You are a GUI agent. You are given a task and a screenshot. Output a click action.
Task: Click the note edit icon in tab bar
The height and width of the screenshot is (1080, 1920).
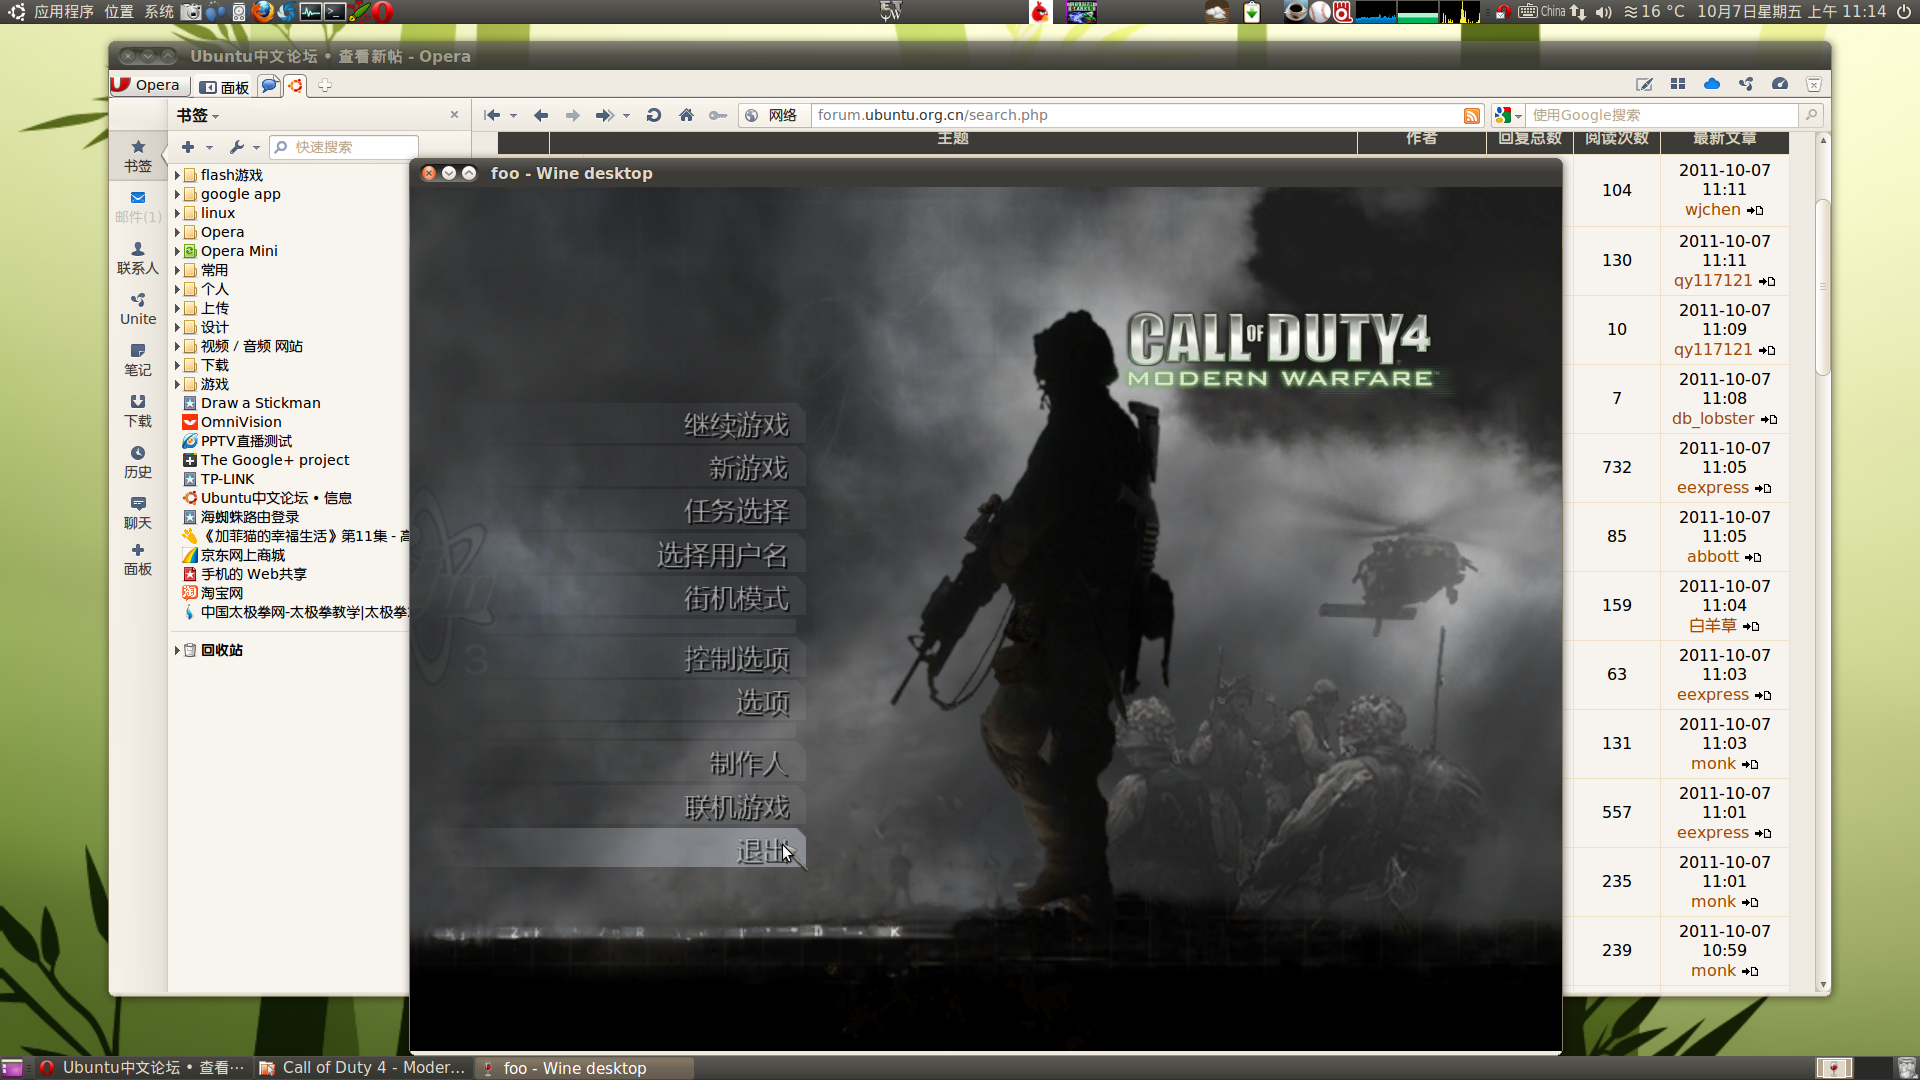click(x=1644, y=84)
